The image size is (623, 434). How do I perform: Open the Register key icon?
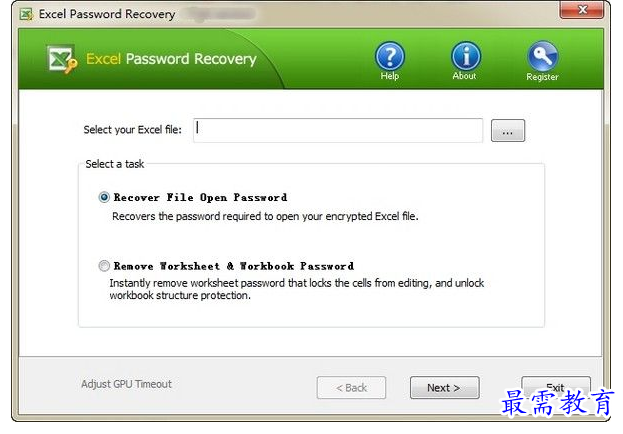(x=542, y=56)
